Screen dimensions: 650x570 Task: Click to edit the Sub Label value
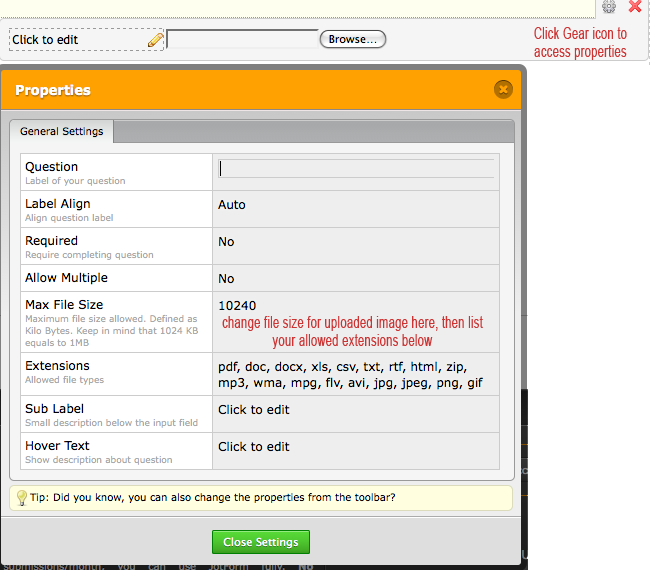pyautogui.click(x=254, y=410)
